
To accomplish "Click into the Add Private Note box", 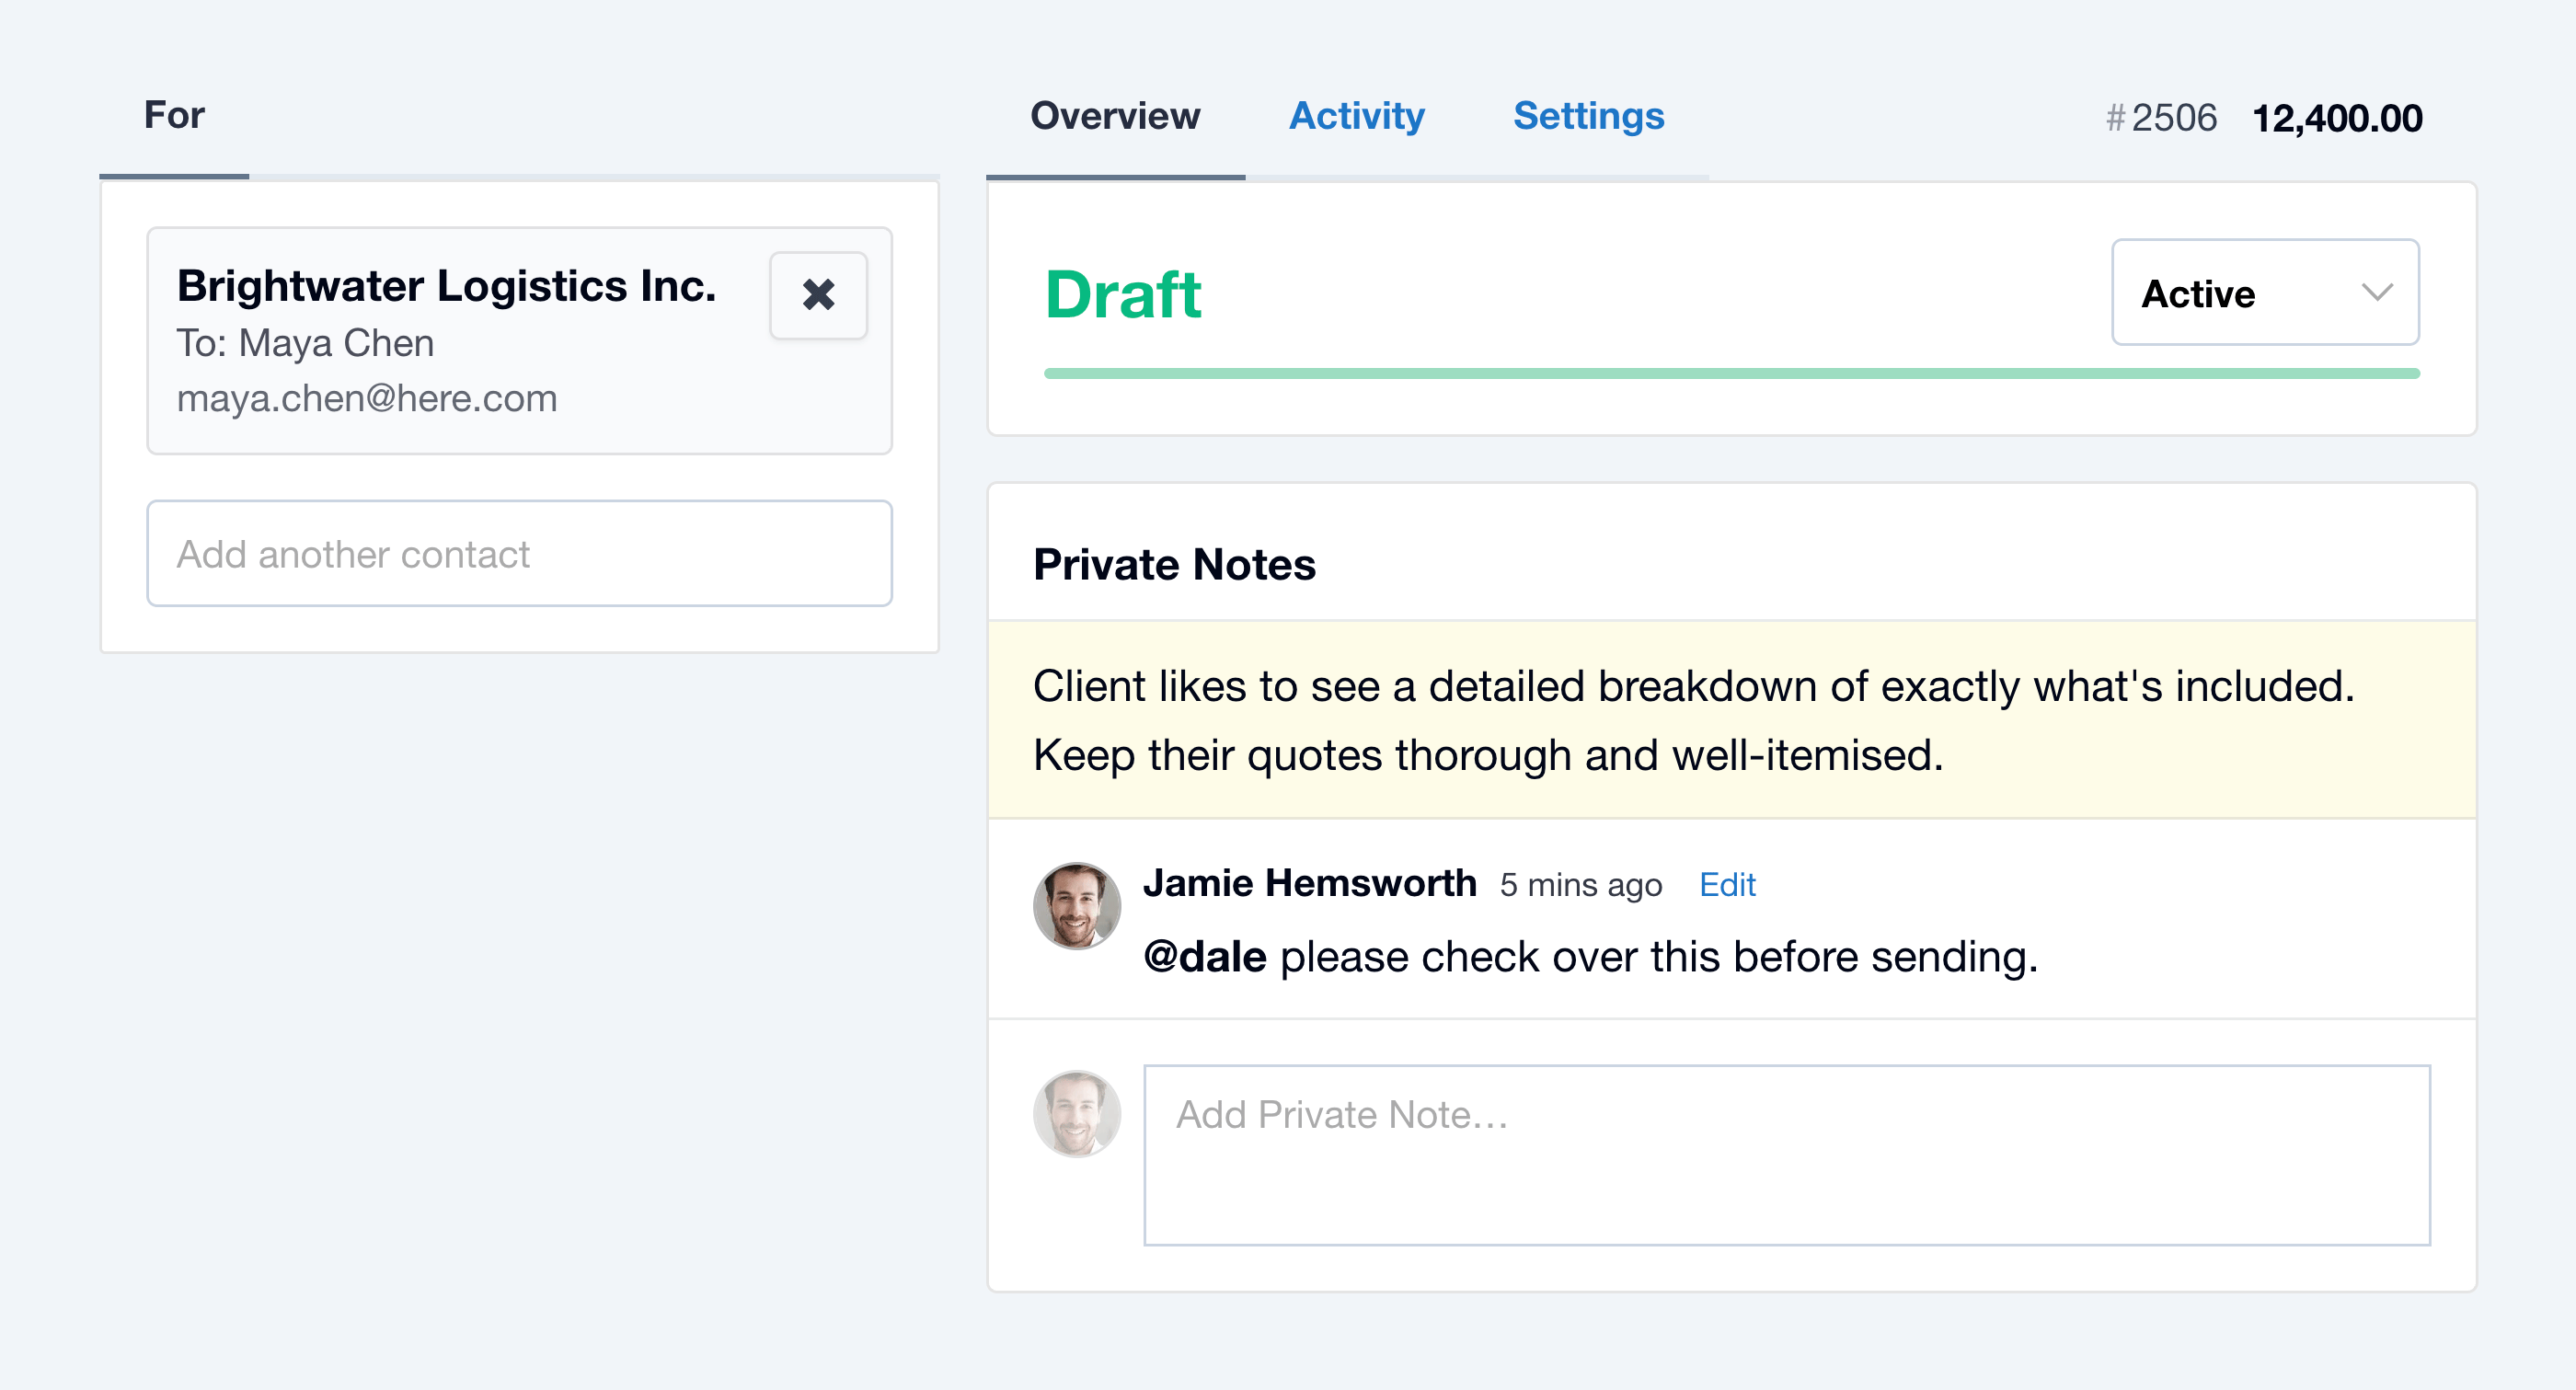I will [1787, 1155].
